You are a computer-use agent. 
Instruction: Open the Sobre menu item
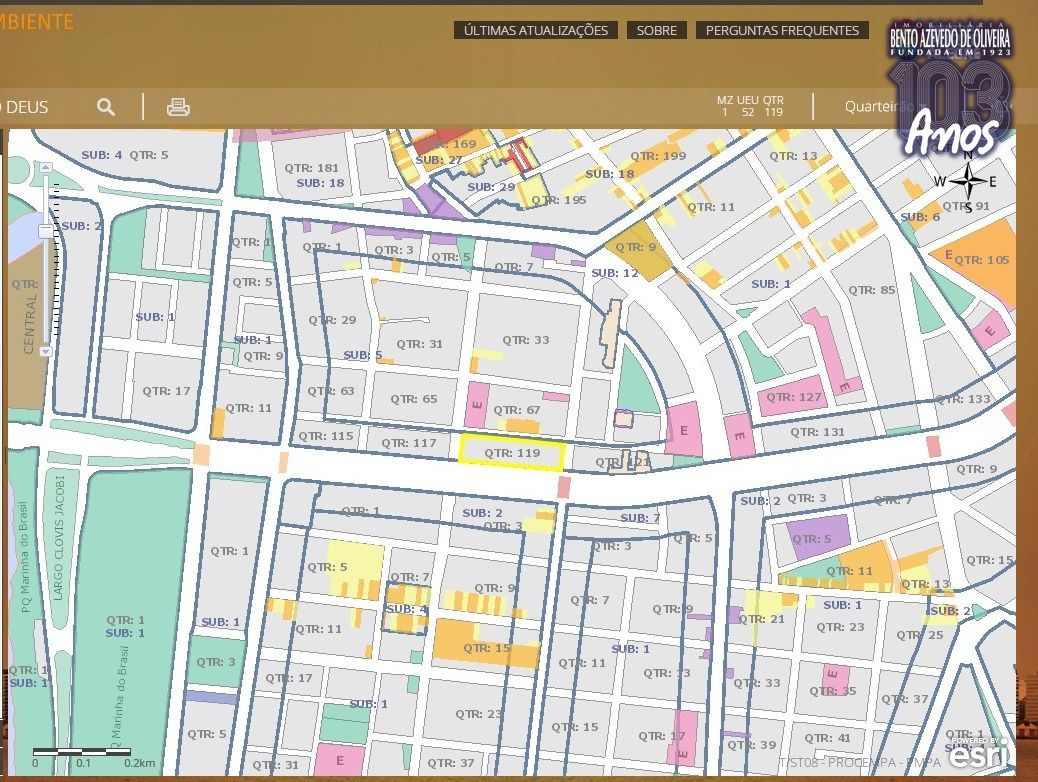(x=657, y=30)
